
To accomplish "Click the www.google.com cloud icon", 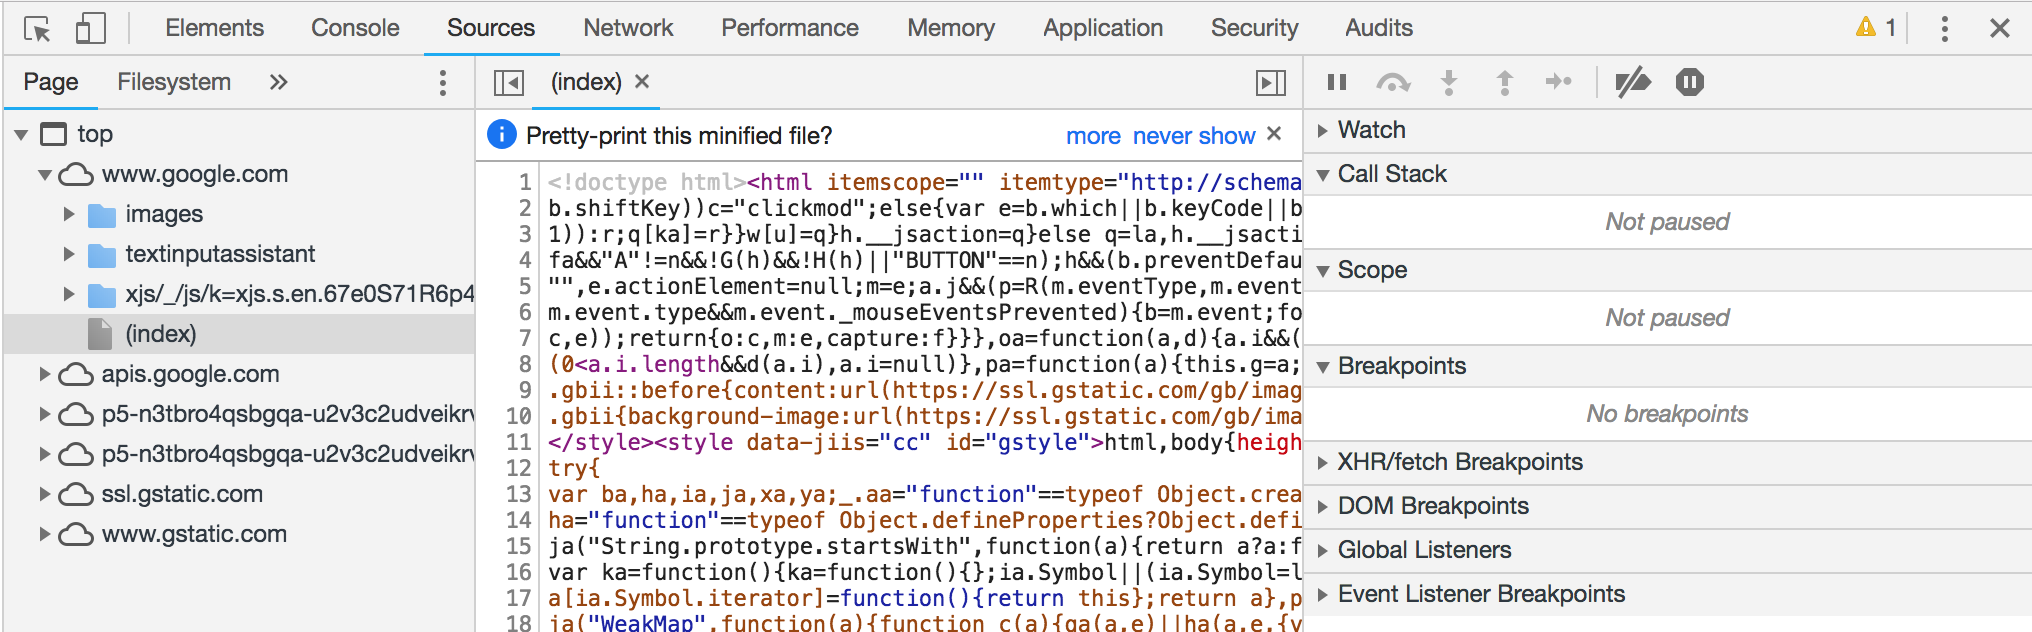I will pyautogui.click(x=76, y=175).
